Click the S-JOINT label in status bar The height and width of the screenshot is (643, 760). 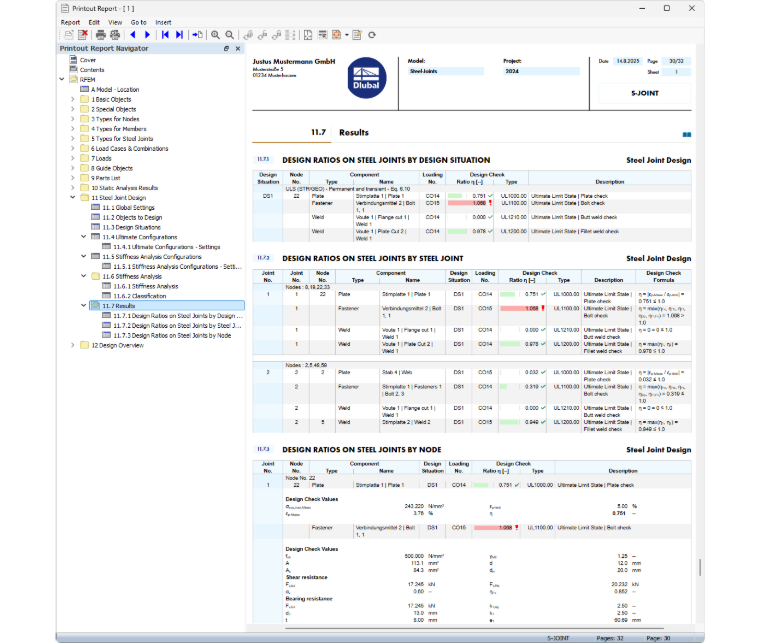click(x=558, y=638)
